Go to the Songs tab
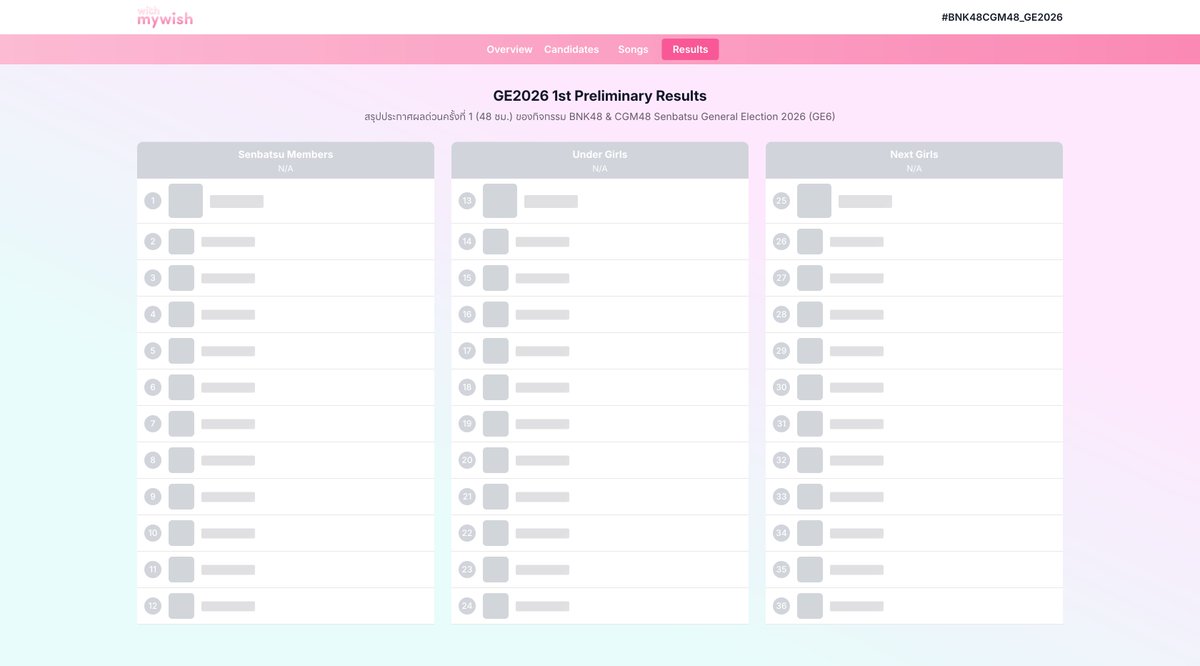The height and width of the screenshot is (666, 1200). [x=633, y=49]
